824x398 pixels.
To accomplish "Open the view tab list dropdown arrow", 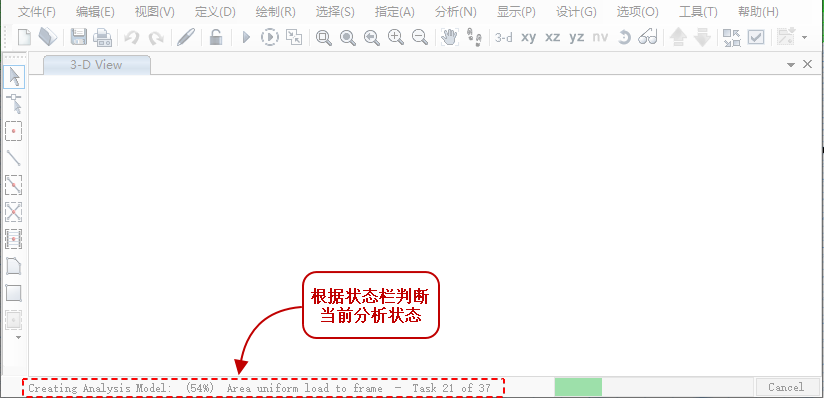I will point(791,65).
